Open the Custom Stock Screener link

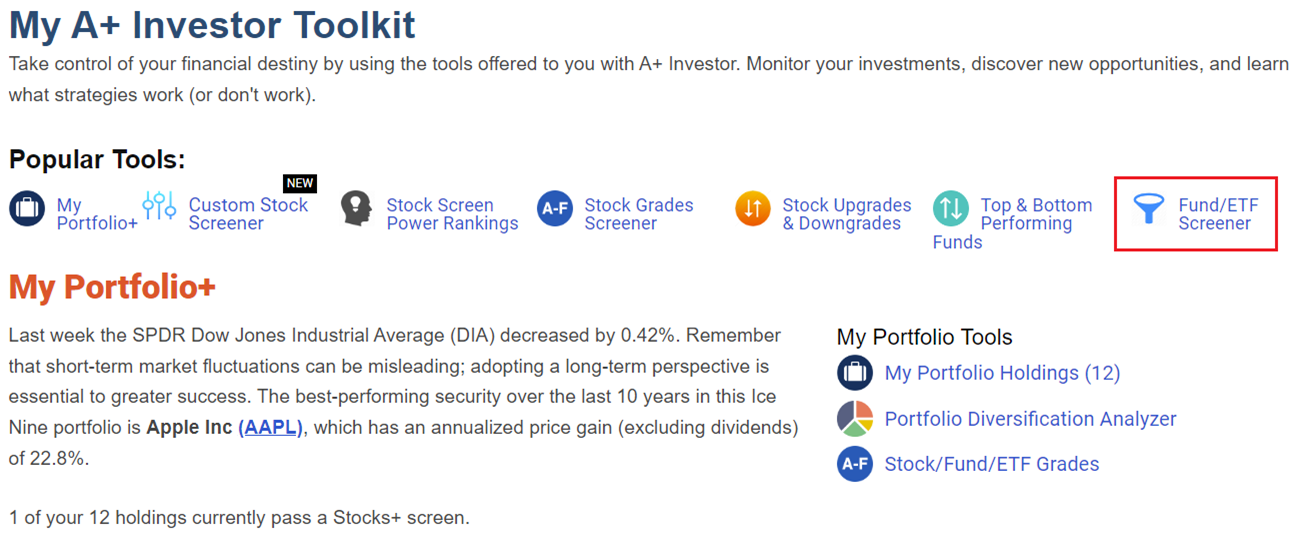tap(248, 214)
